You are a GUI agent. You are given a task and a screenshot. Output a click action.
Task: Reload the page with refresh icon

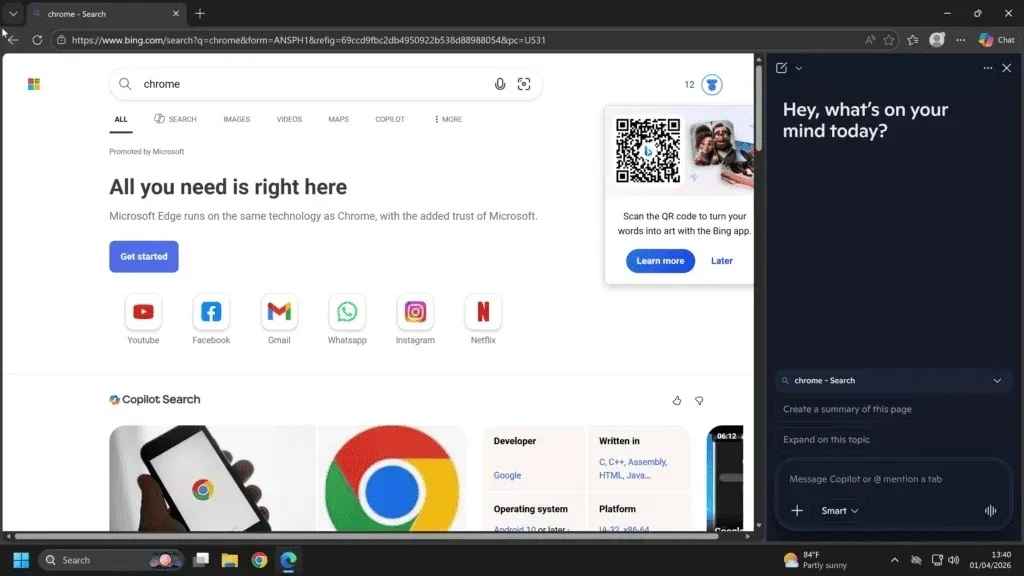37,40
